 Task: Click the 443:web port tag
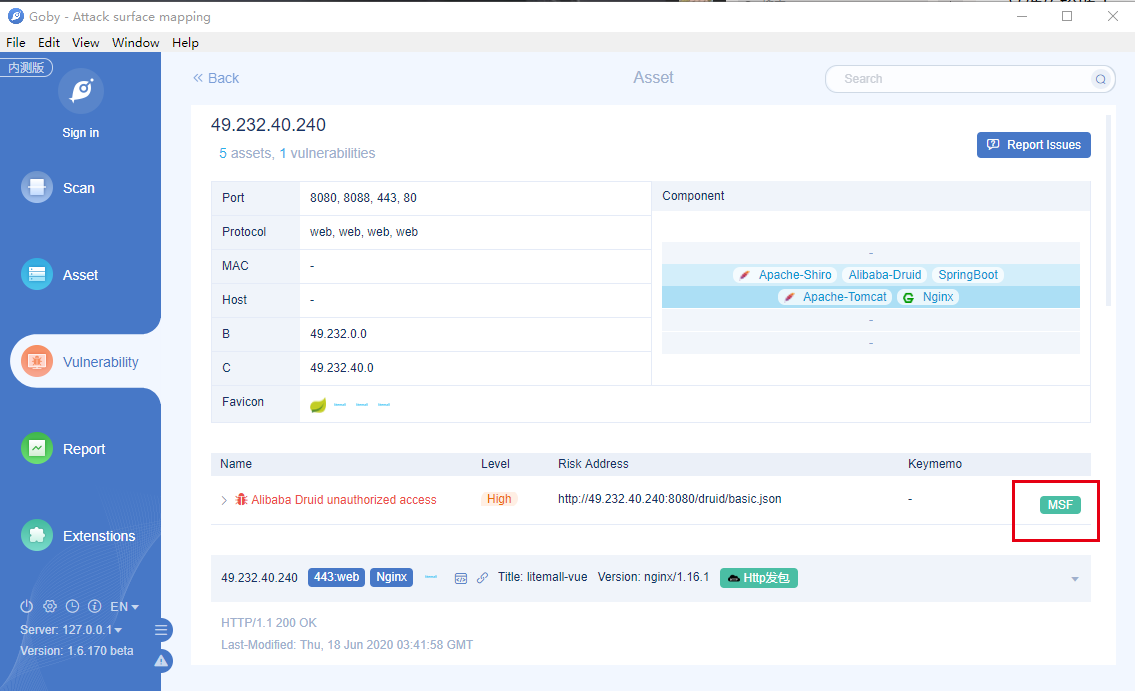[x=337, y=577]
